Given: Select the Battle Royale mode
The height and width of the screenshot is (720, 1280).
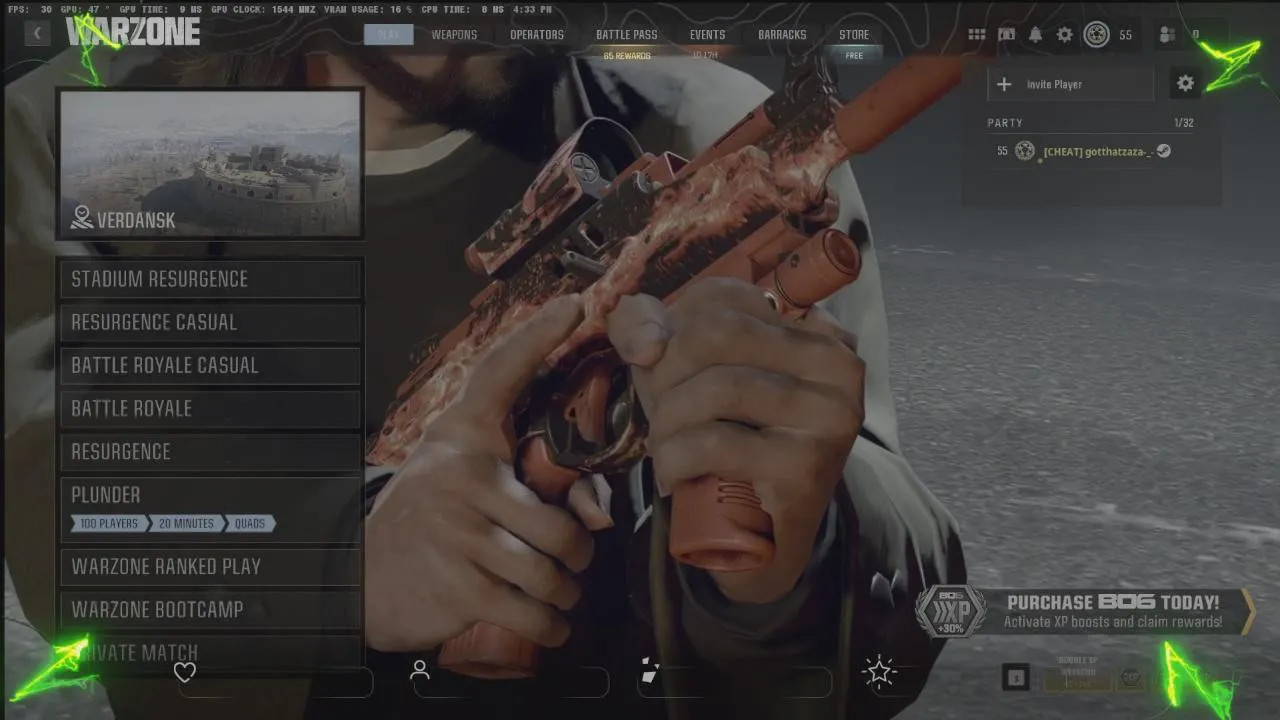Looking at the screenshot, I should 210,408.
